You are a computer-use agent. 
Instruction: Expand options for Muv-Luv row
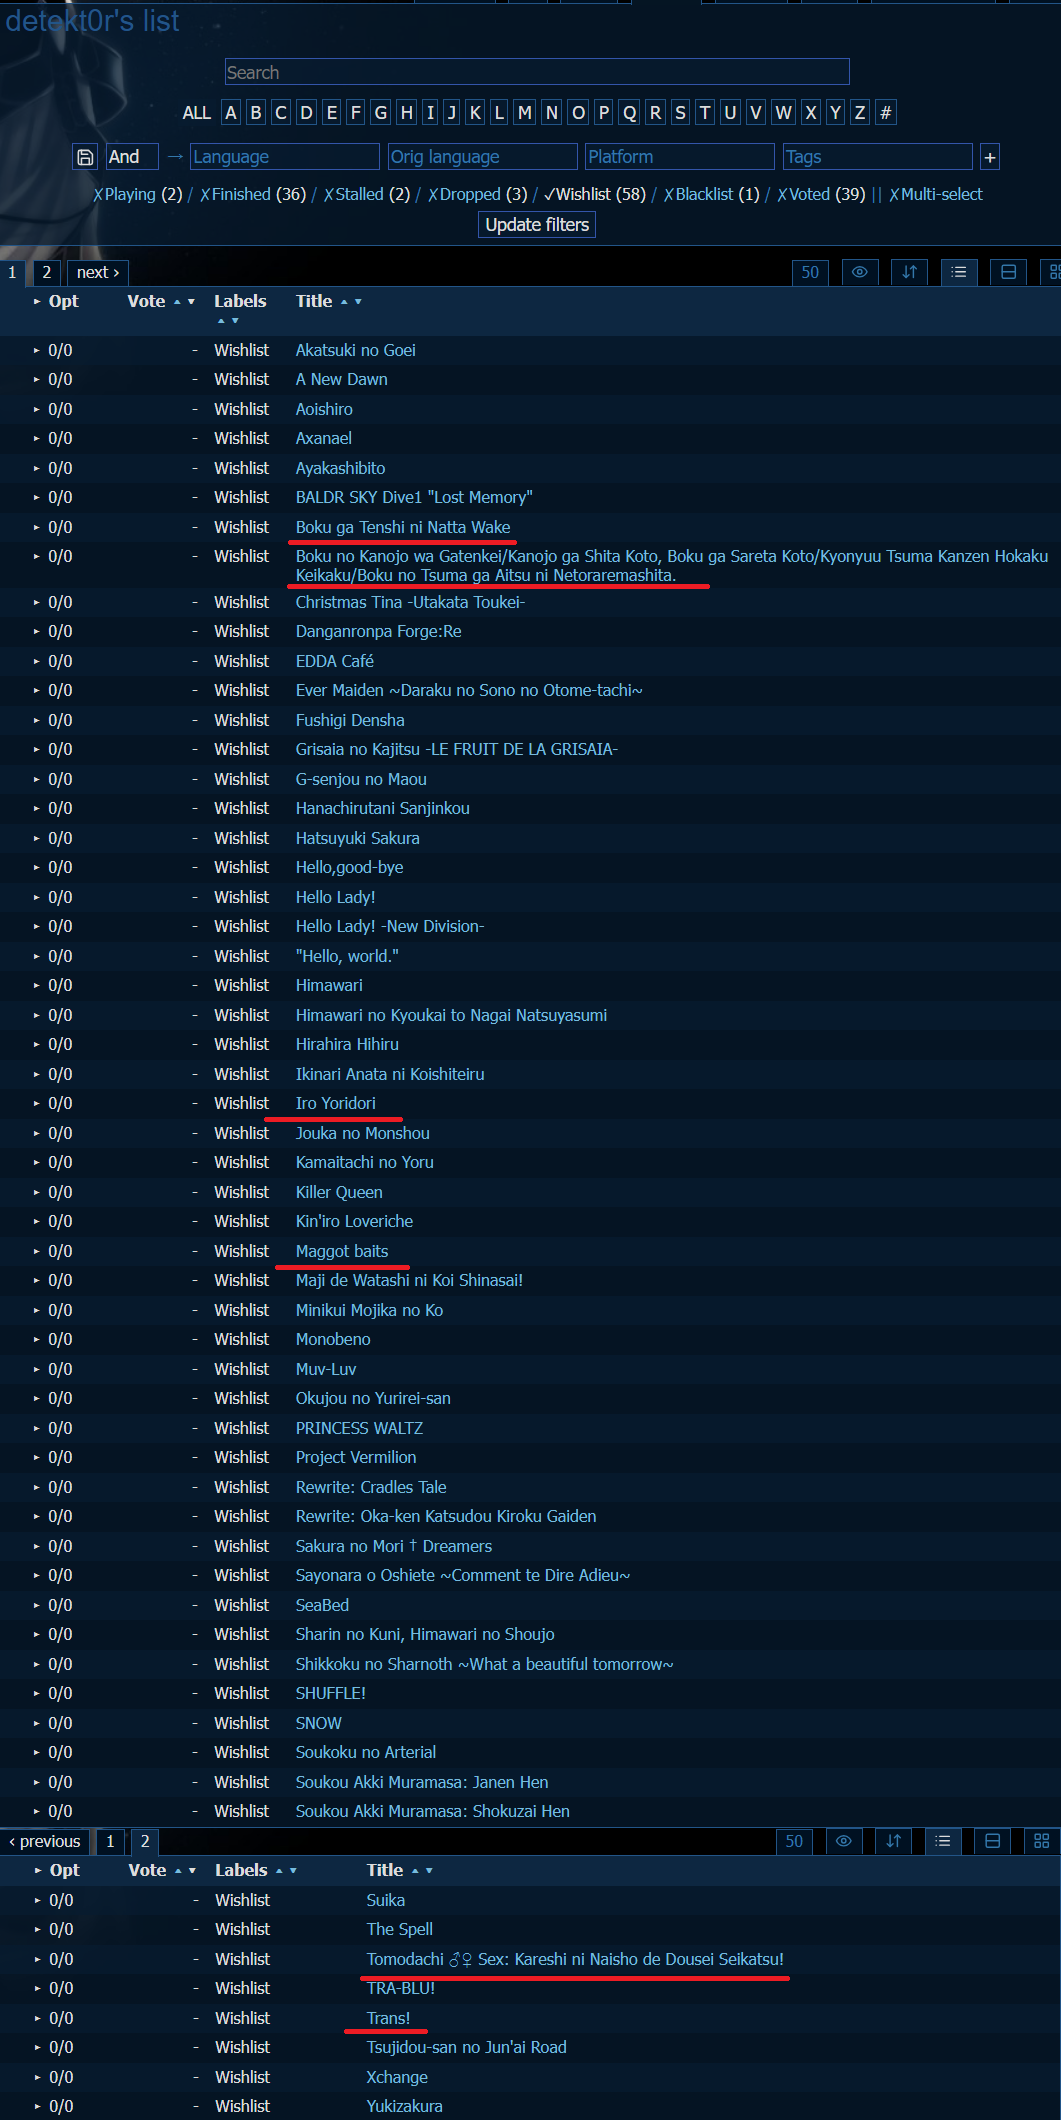coord(37,1369)
